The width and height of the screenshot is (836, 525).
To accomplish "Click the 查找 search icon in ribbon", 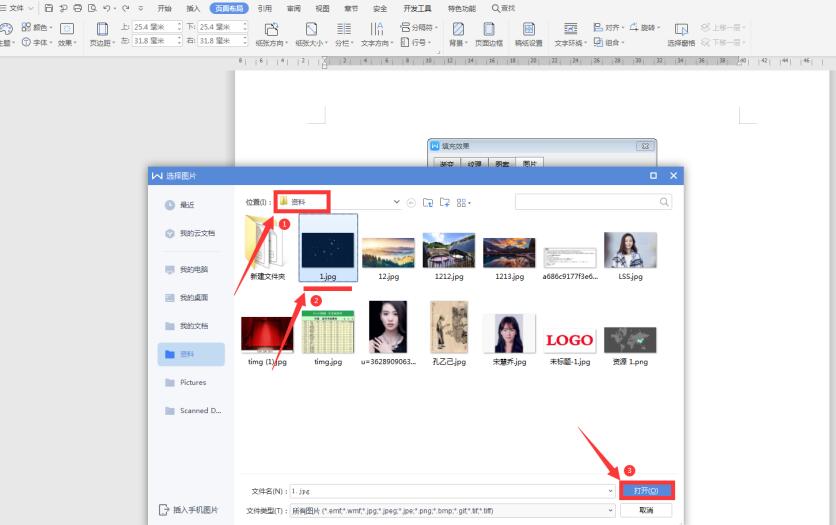I will coord(503,8).
